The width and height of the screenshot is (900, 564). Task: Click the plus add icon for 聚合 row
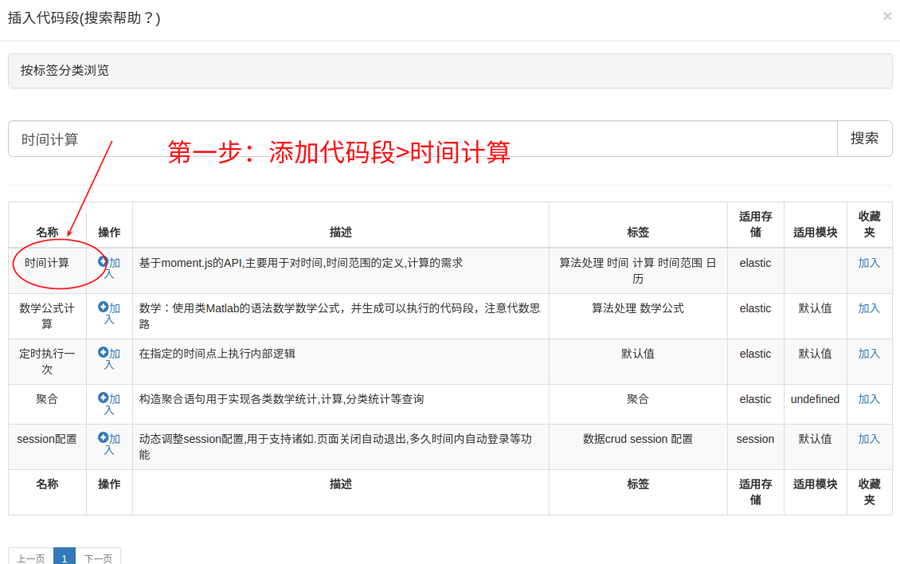click(103, 398)
